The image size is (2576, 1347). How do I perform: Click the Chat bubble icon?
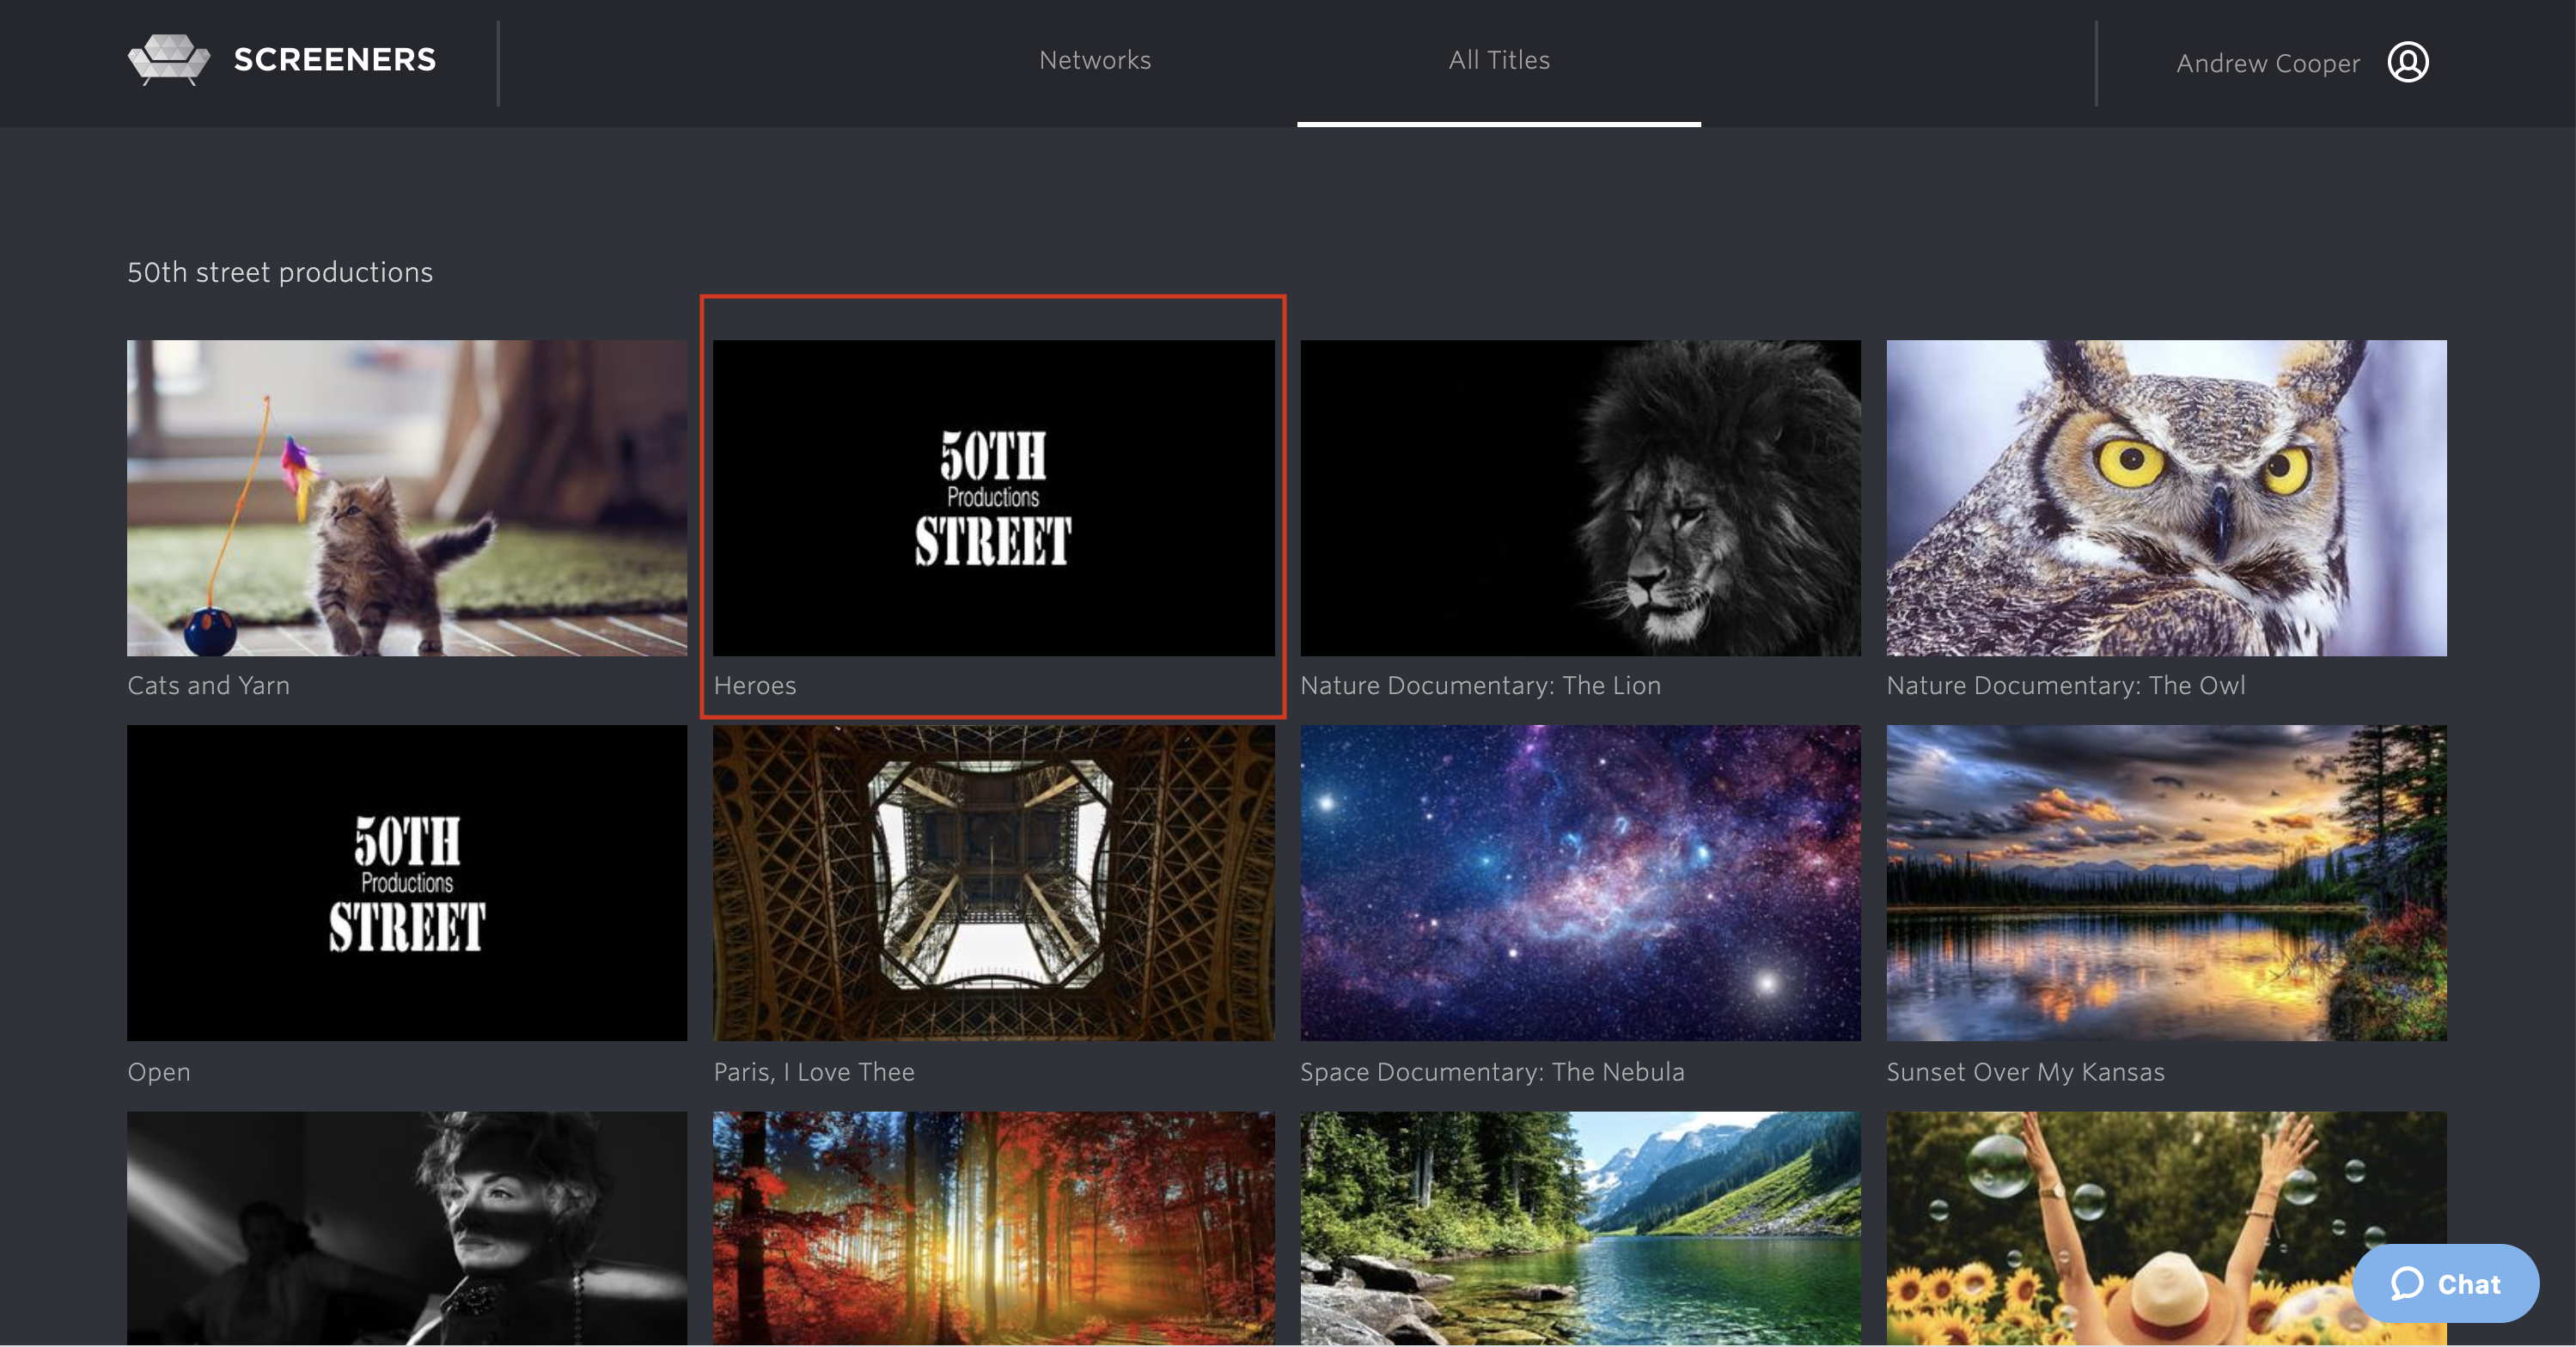tap(2407, 1284)
